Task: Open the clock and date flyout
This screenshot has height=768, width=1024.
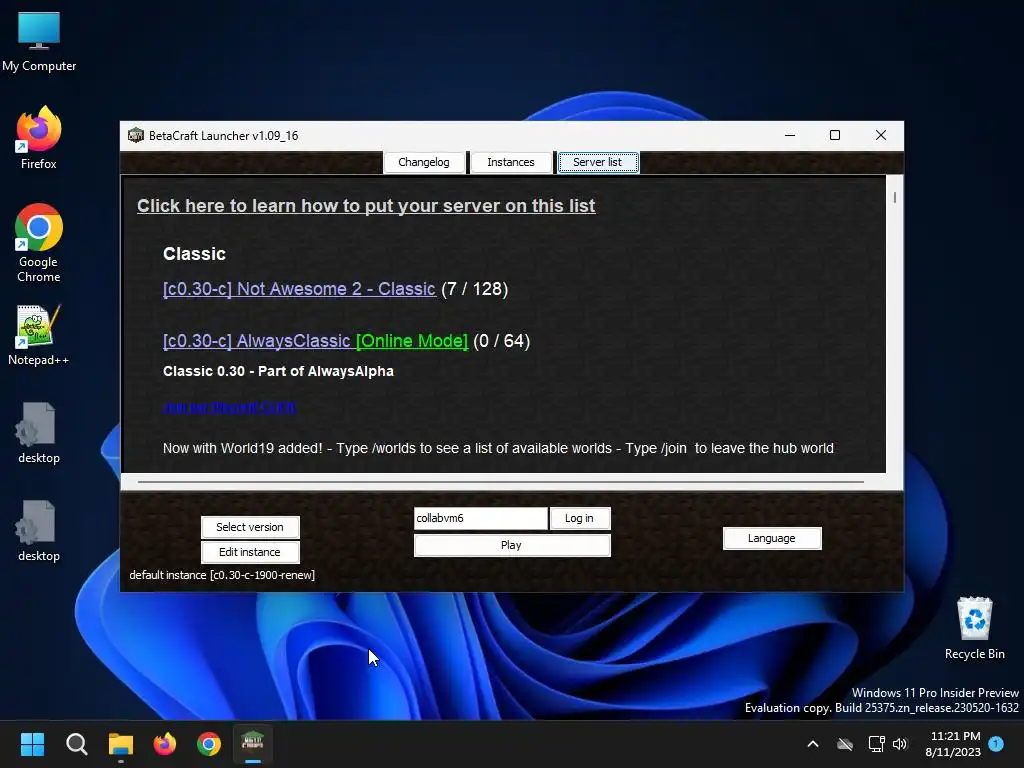Action: 953,744
